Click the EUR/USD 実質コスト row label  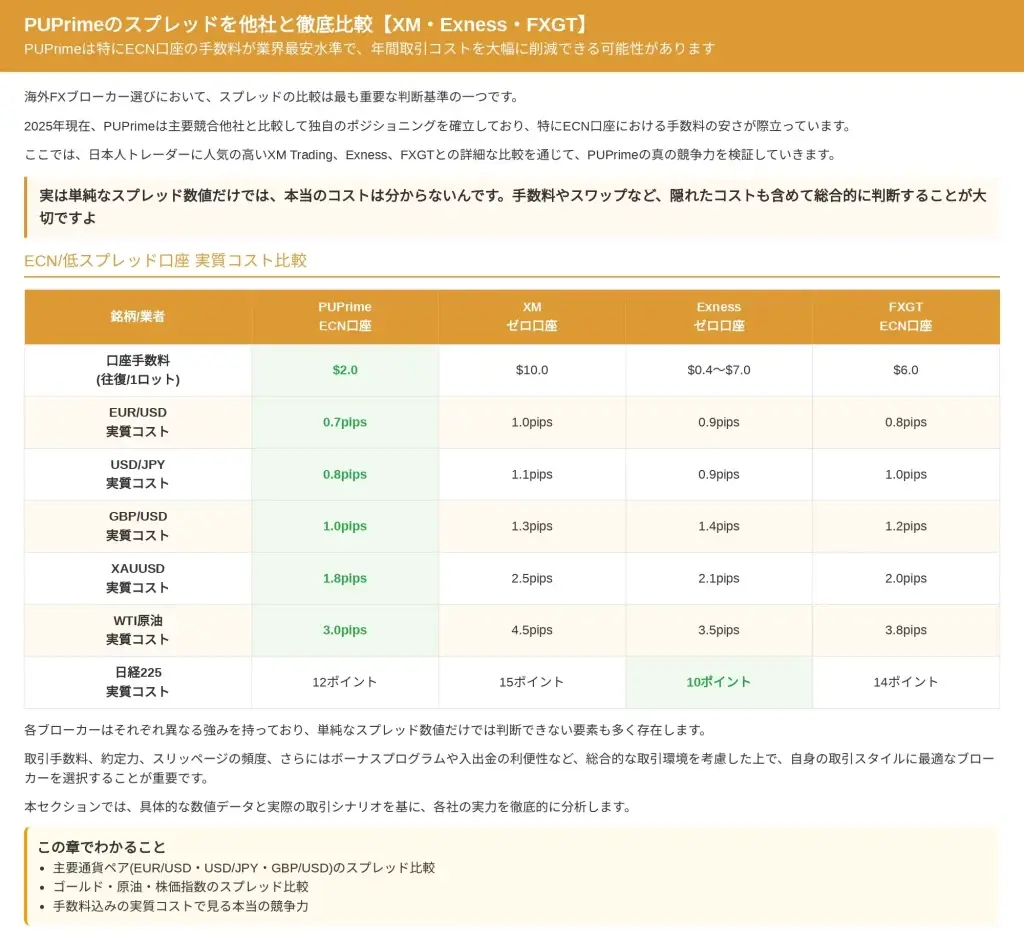(138, 422)
